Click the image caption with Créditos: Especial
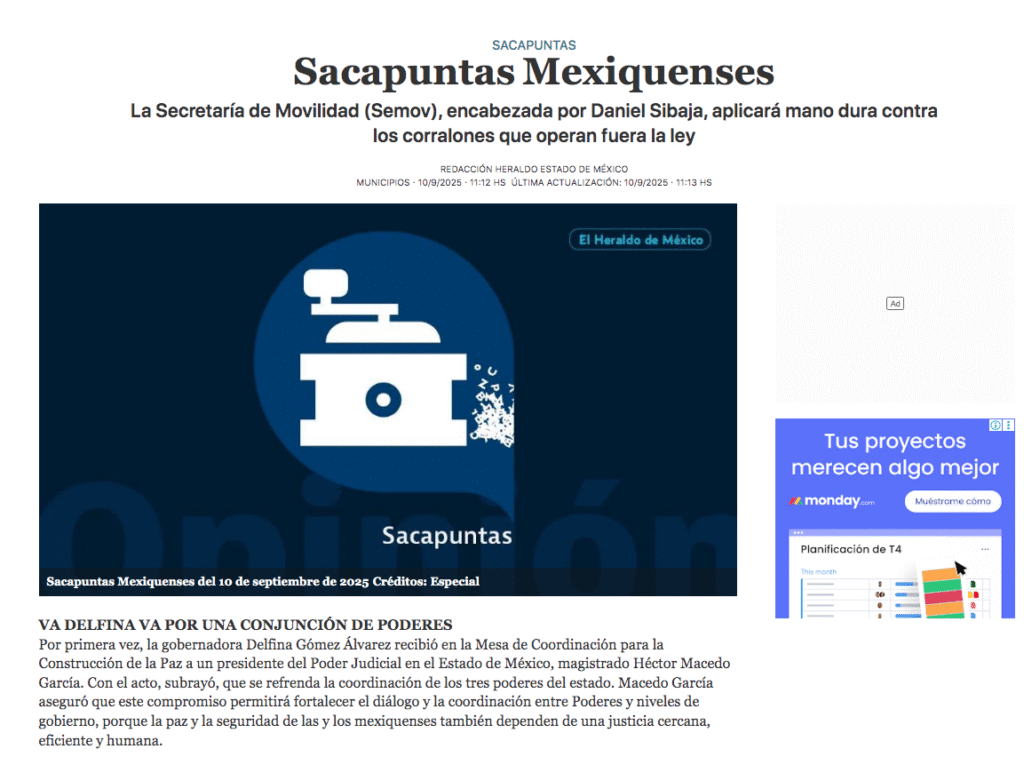The height and width of the screenshot is (757, 1024). click(263, 581)
